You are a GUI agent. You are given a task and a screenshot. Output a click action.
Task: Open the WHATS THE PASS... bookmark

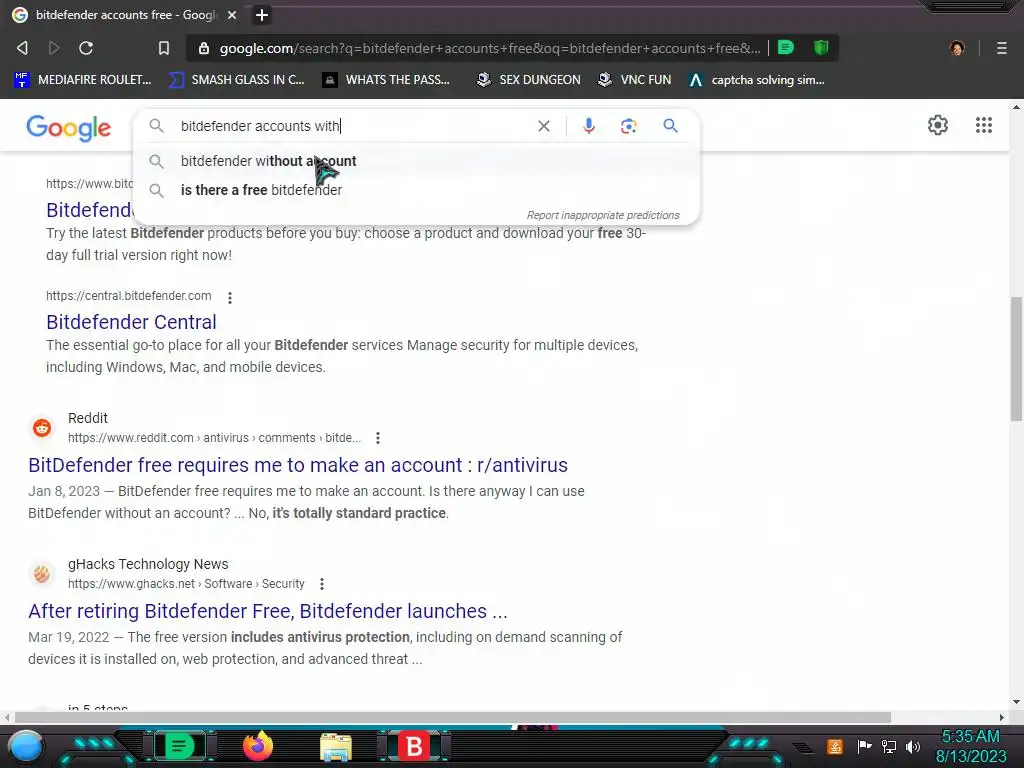pyautogui.click(x=386, y=80)
